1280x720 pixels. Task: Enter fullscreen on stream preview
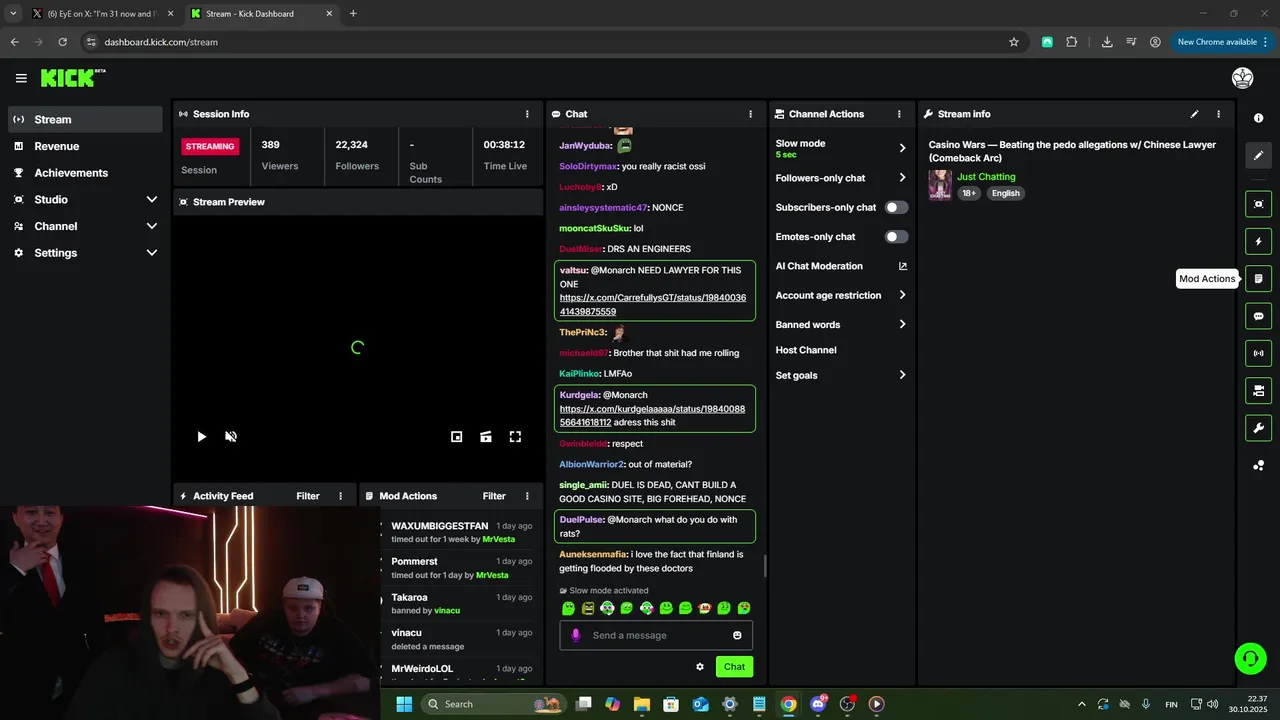pyautogui.click(x=515, y=436)
